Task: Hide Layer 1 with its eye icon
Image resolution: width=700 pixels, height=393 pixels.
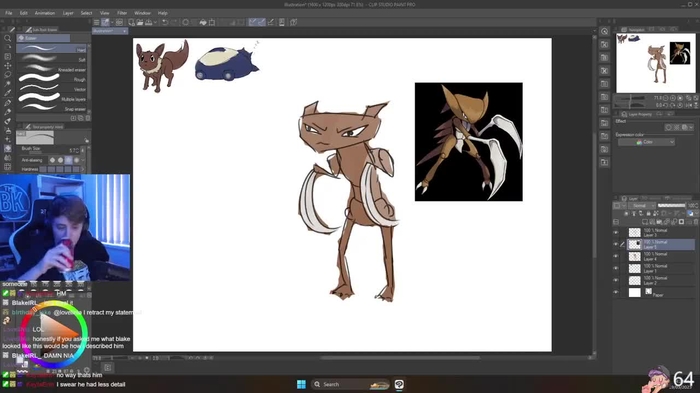Action: [616, 268]
